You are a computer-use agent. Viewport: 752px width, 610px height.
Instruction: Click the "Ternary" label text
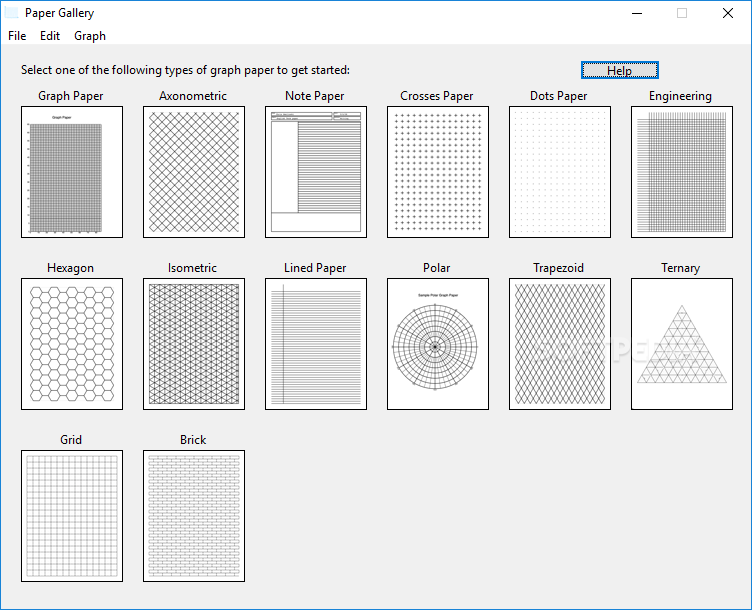[x=680, y=268]
